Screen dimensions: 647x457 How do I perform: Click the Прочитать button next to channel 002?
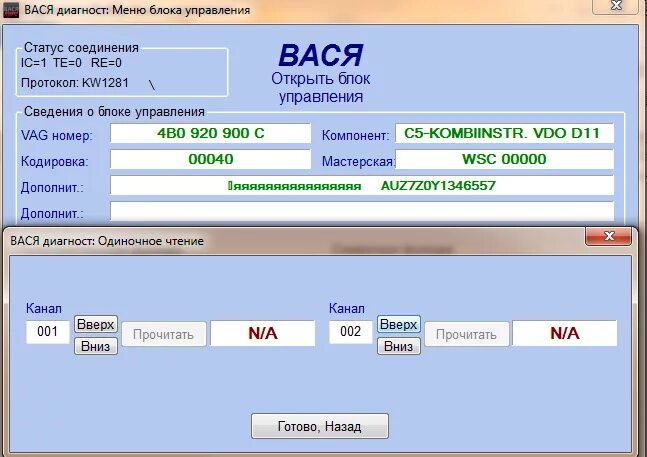pyautogui.click(x=467, y=334)
